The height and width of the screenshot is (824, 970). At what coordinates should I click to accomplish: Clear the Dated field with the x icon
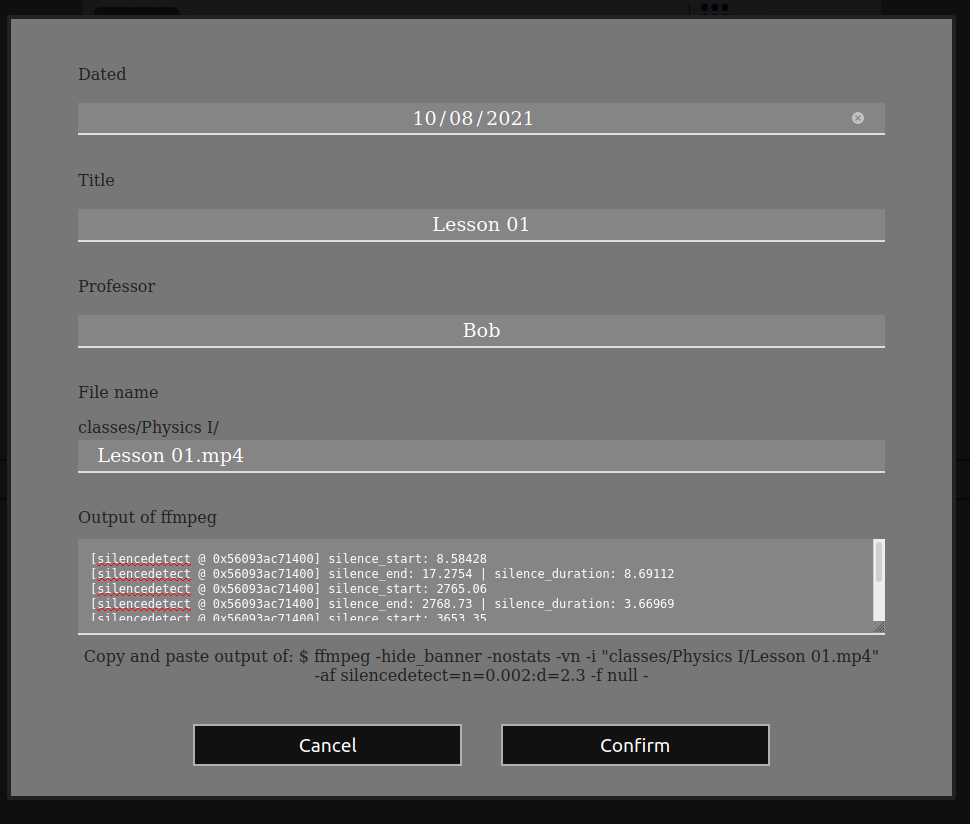857,118
